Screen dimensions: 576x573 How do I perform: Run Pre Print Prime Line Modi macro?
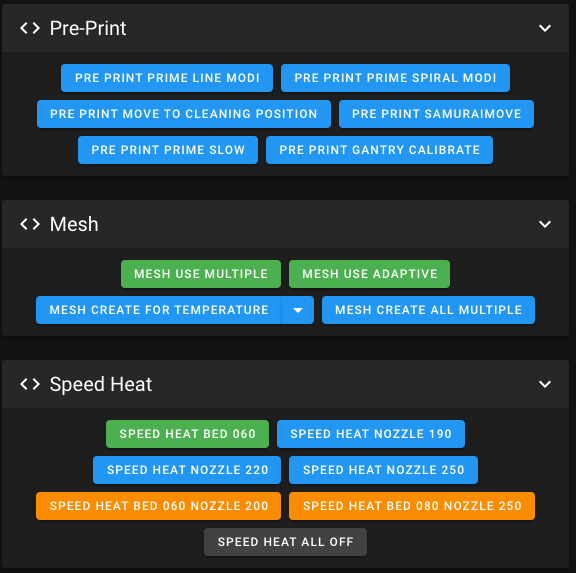pyautogui.click(x=167, y=78)
